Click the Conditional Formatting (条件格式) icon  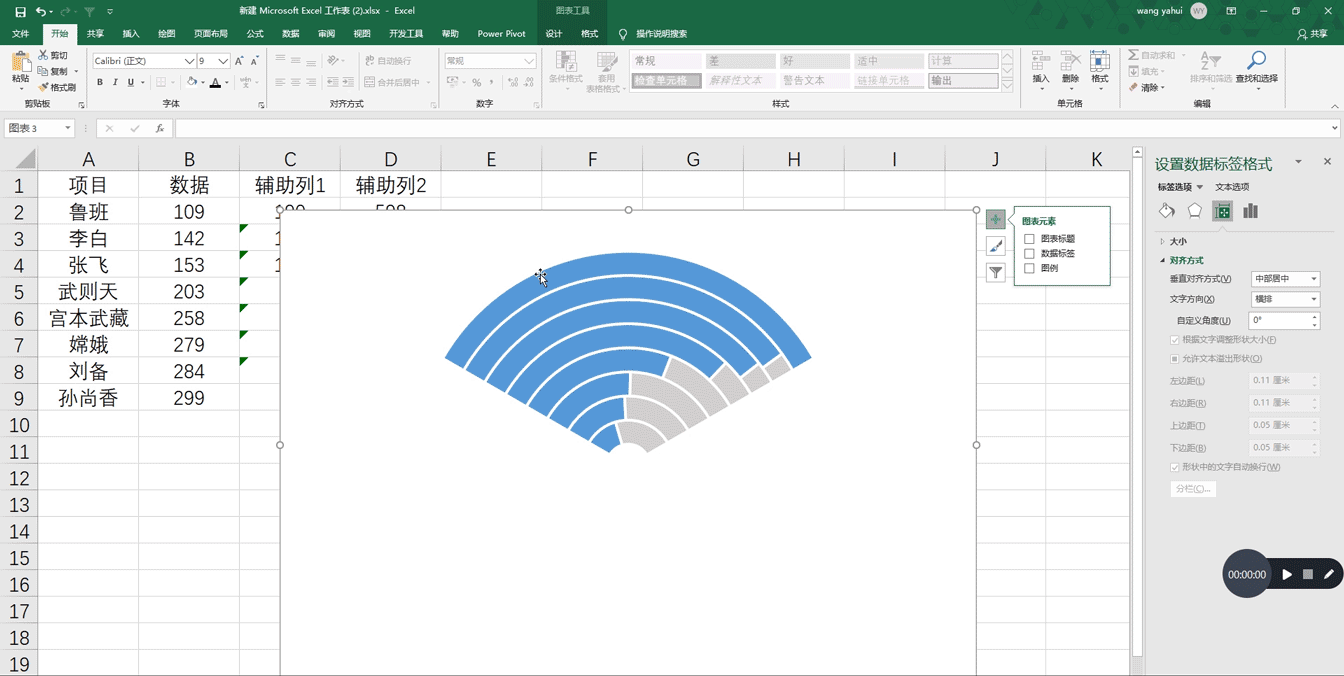[x=565, y=62]
